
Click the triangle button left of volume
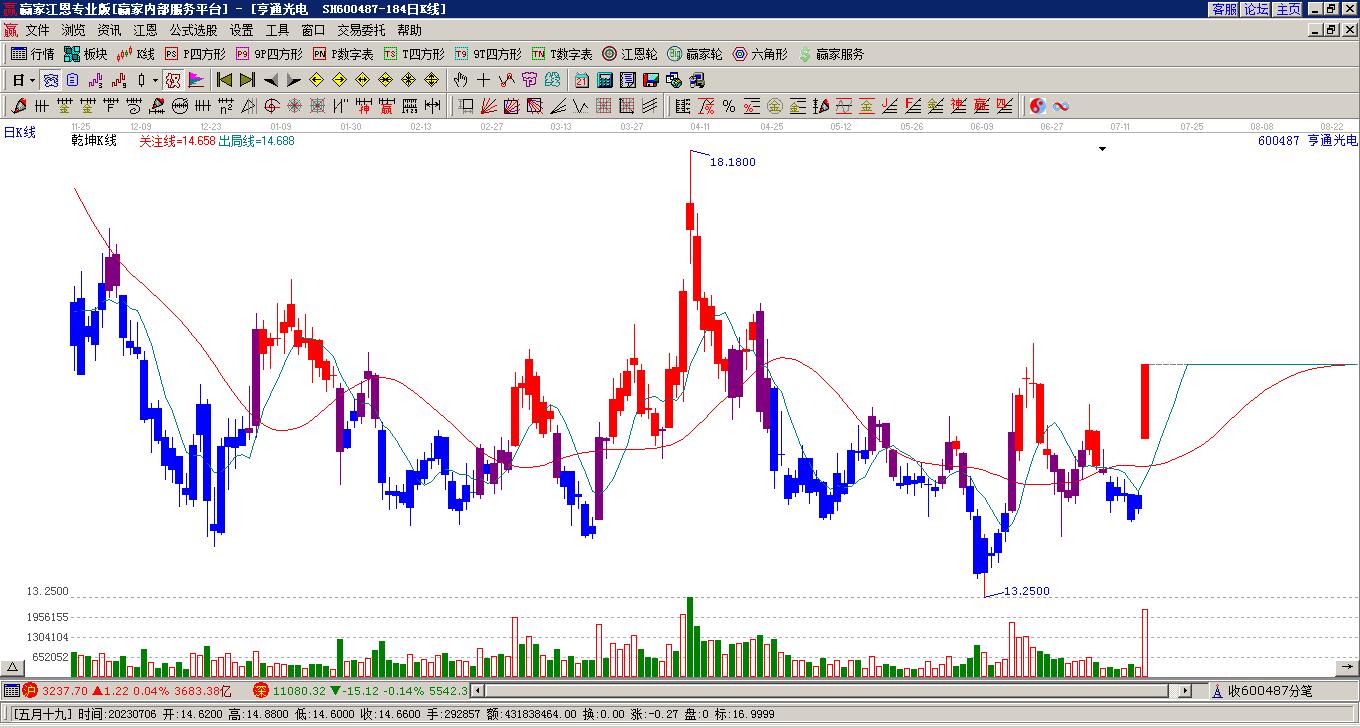tap(14, 667)
